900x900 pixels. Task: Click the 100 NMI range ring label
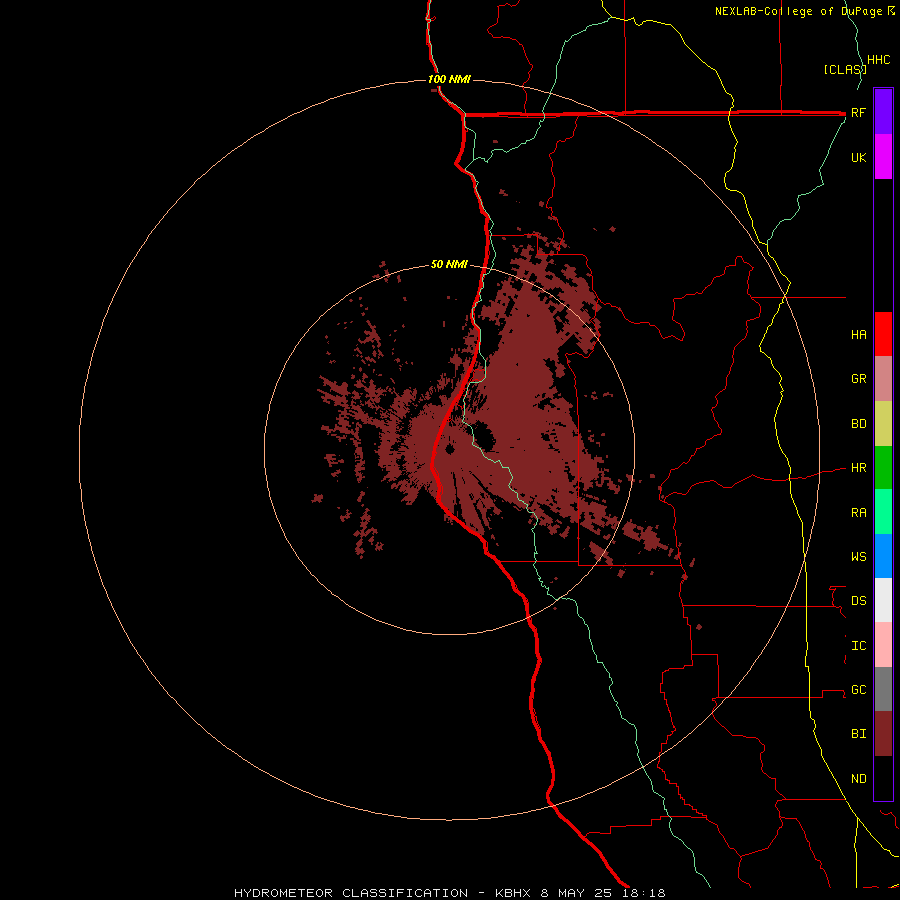click(x=449, y=79)
